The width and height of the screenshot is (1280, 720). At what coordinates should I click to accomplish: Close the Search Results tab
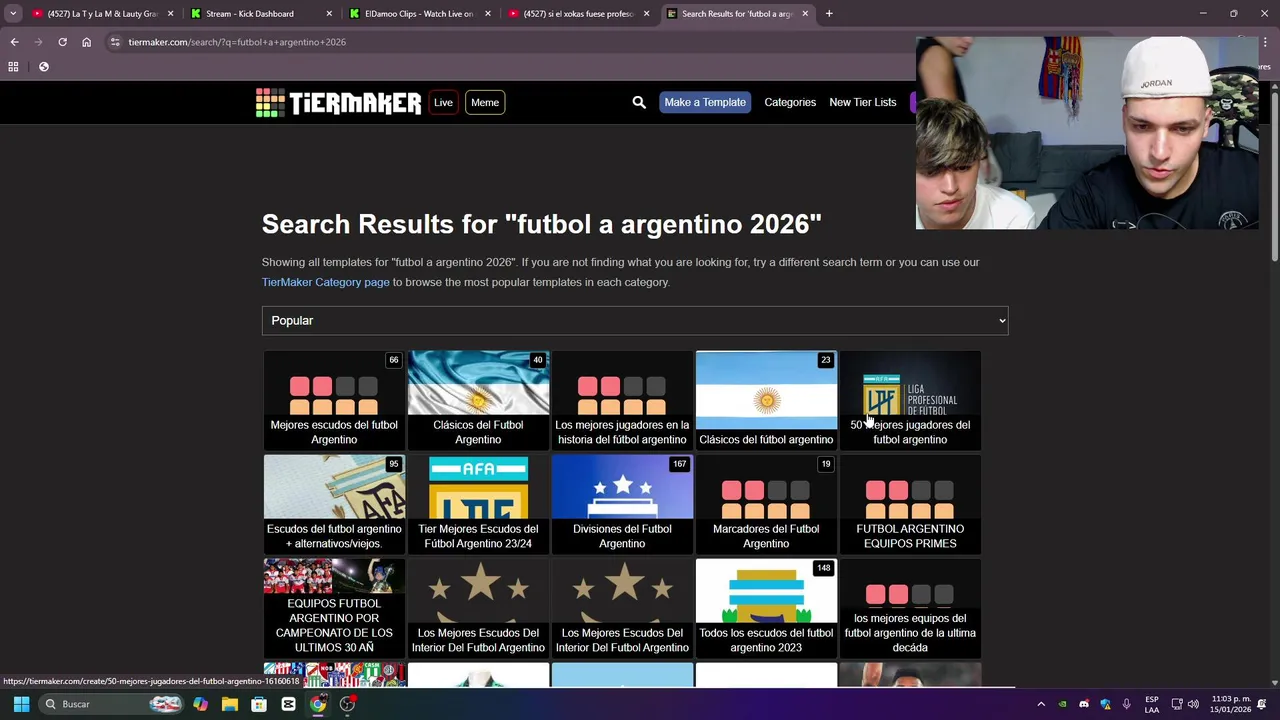[805, 14]
